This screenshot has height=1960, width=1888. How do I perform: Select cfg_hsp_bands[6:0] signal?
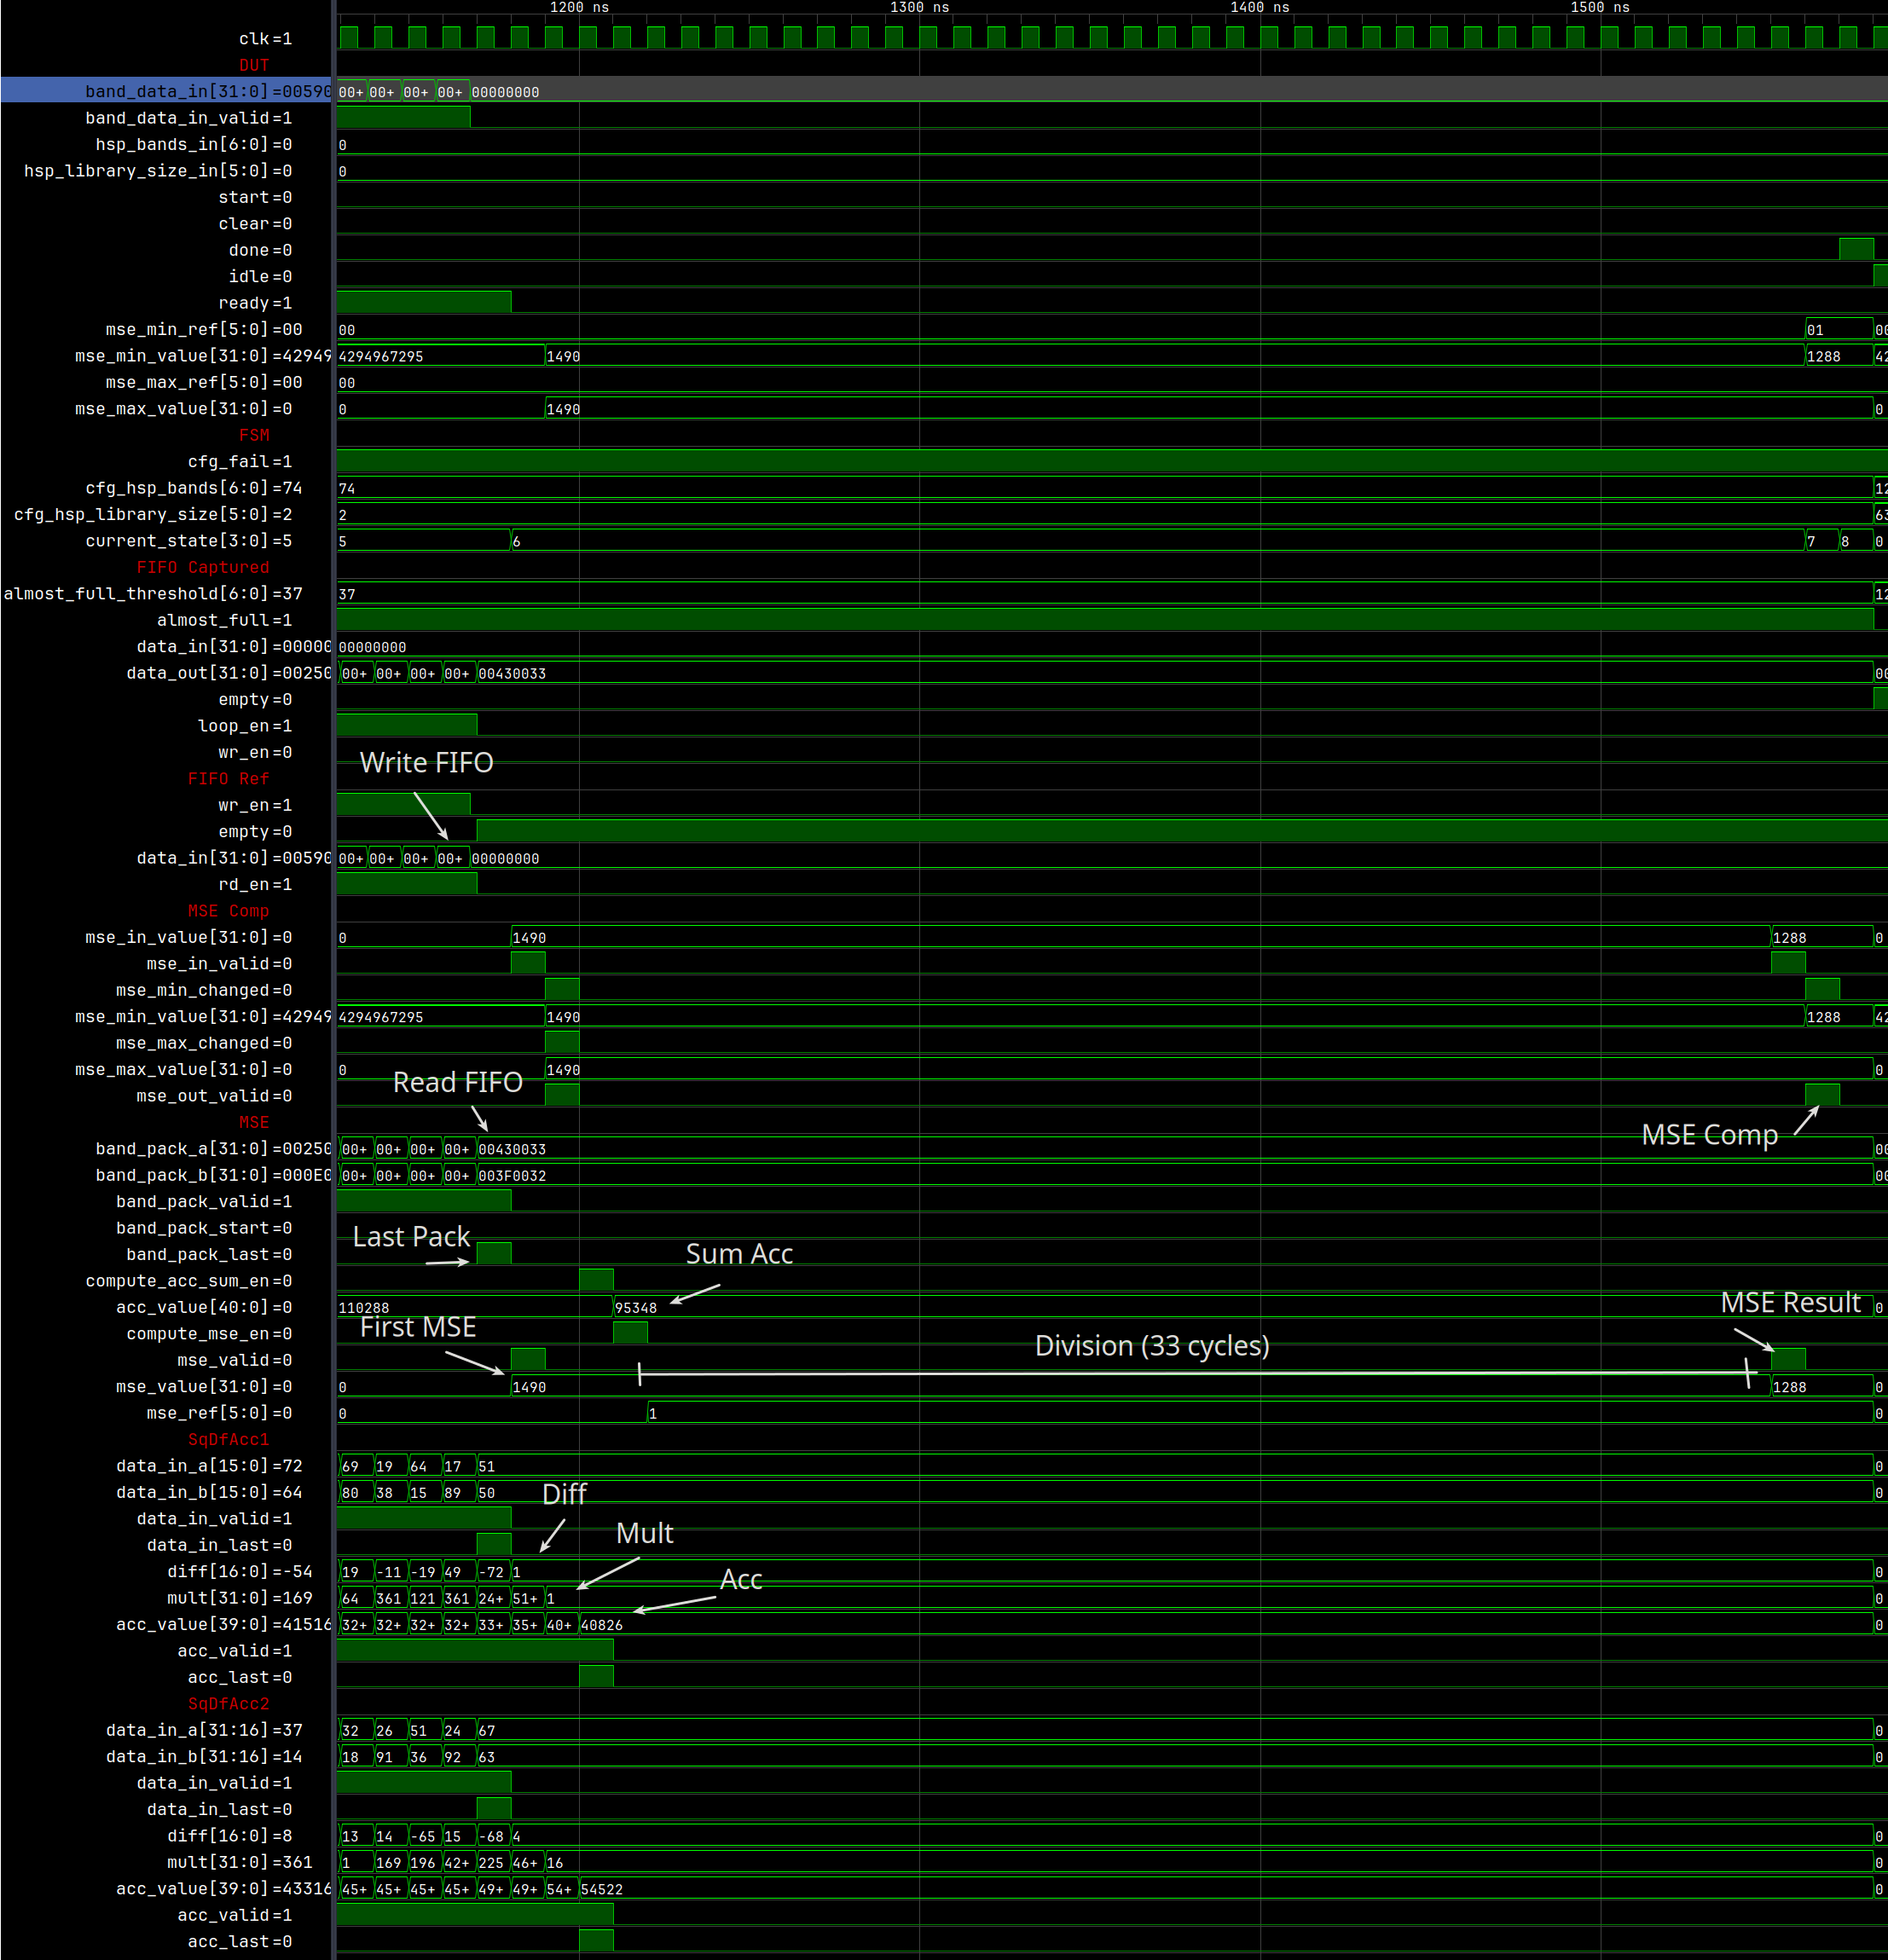[193, 488]
